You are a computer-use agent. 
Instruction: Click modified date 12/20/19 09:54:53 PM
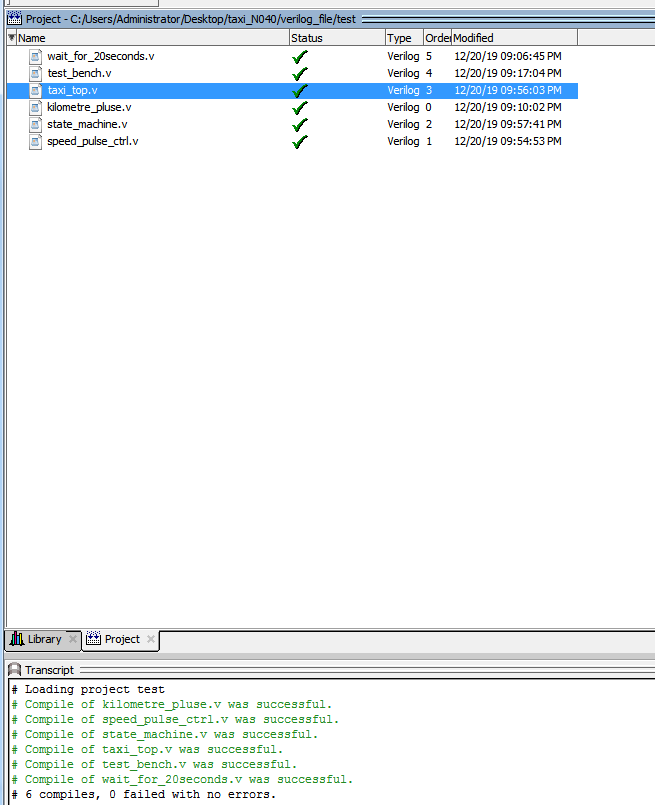click(x=508, y=141)
